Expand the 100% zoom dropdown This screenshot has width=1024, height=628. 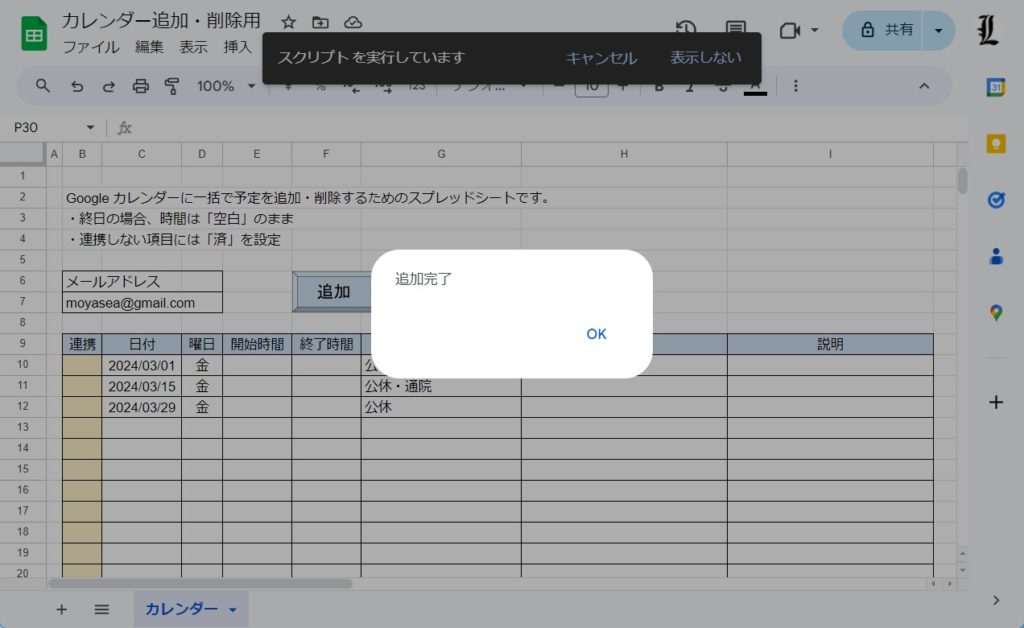click(x=225, y=86)
